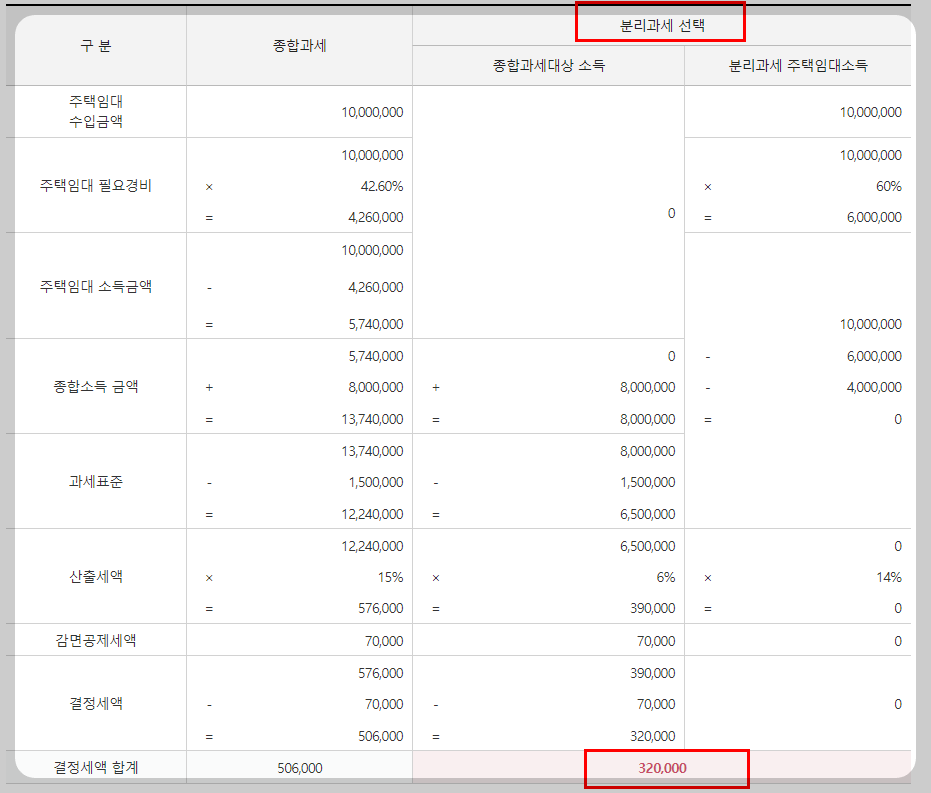Click the 13,740,000 result in 종합소득 금액 row
The height and width of the screenshot is (793, 931).
pyautogui.click(x=372, y=420)
